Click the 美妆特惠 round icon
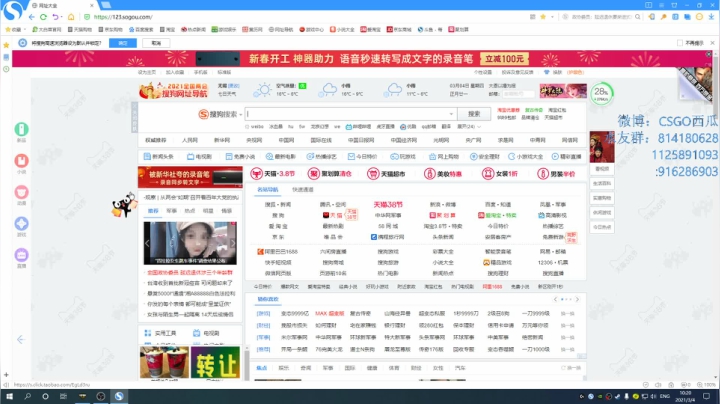720x404 pixels. point(429,174)
